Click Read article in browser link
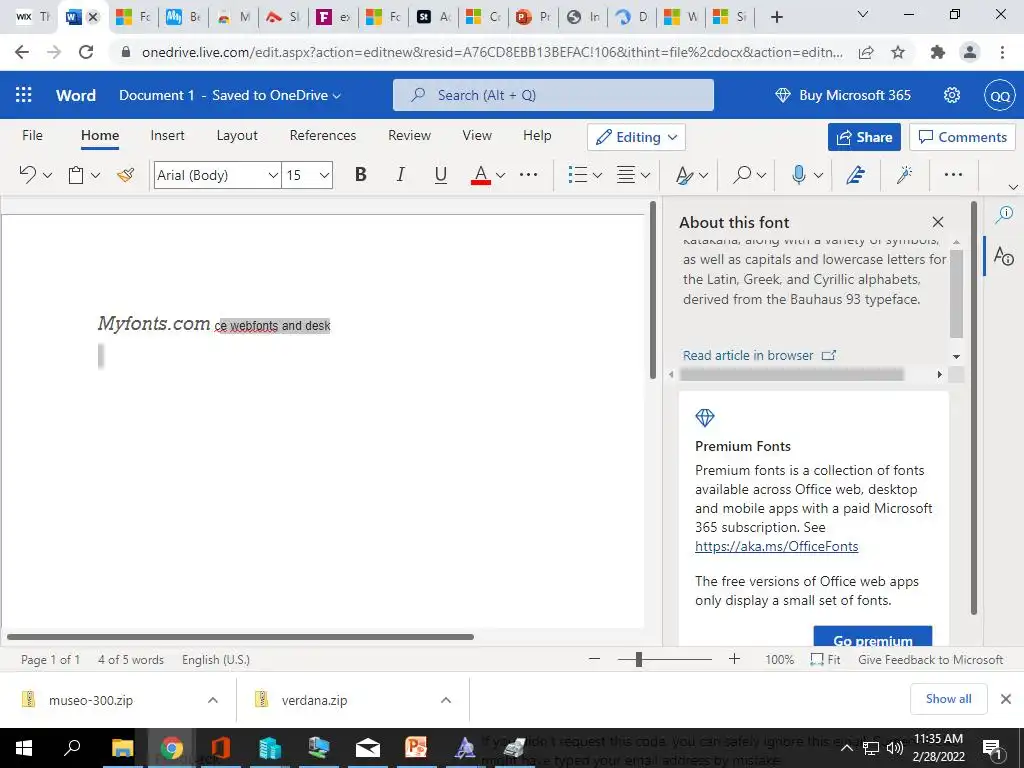The width and height of the screenshot is (1024, 768). (759, 355)
